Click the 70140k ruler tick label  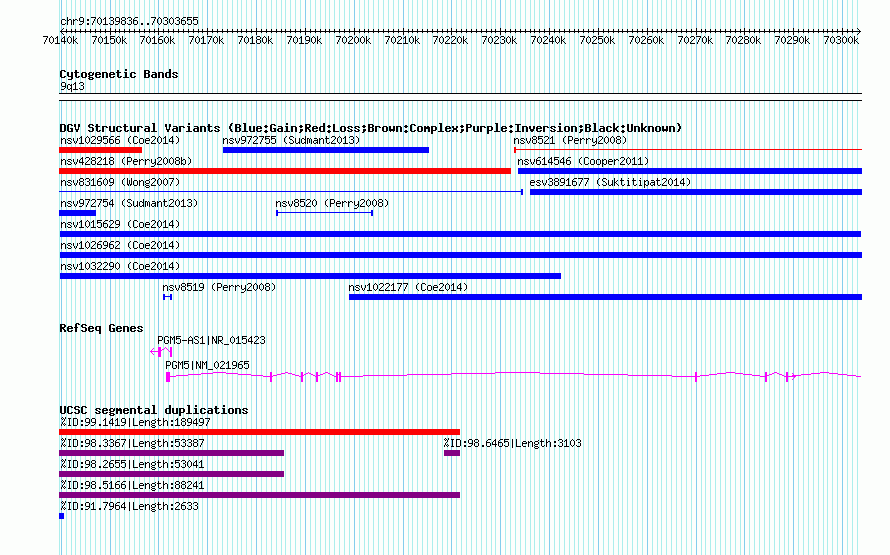tap(61, 40)
